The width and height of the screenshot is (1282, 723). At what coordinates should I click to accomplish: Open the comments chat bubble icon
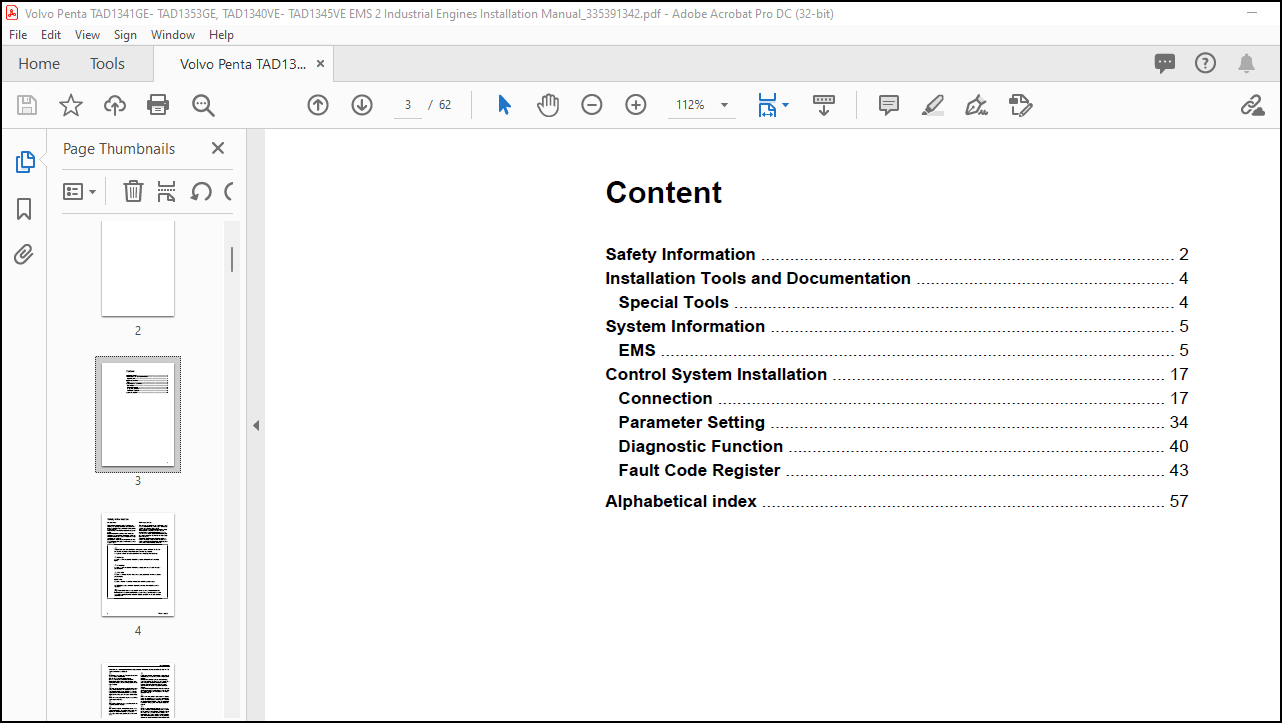coord(1165,63)
